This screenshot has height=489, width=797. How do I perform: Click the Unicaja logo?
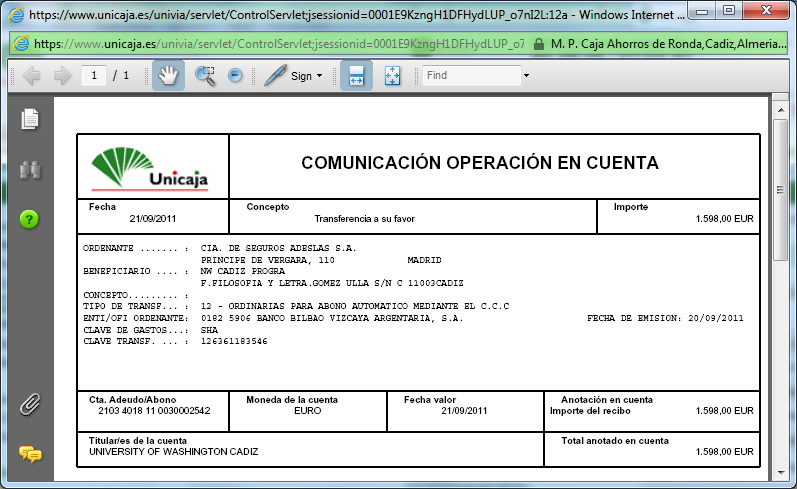149,168
